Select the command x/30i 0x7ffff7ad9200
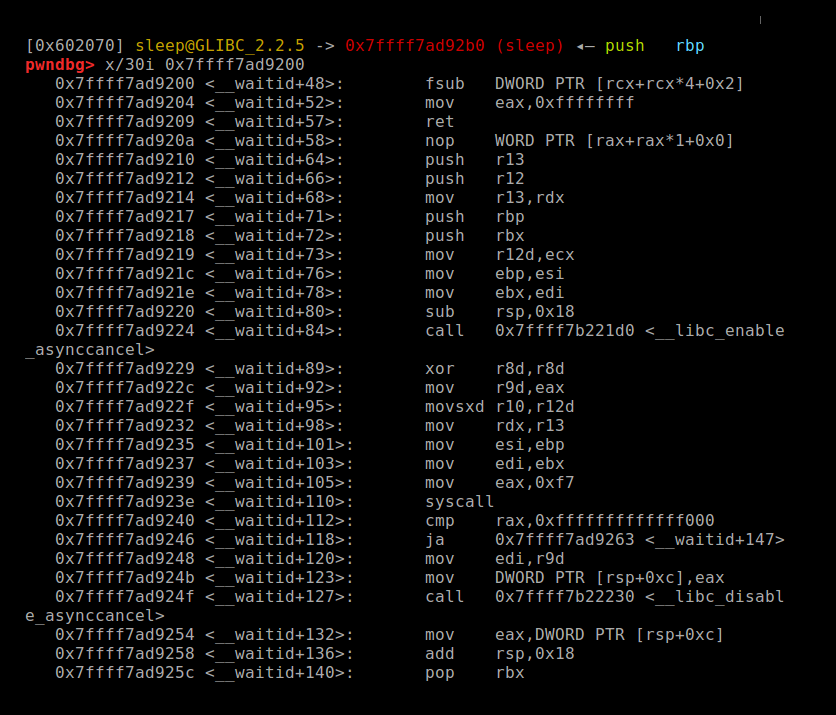The height and width of the screenshot is (715, 836). [205, 65]
